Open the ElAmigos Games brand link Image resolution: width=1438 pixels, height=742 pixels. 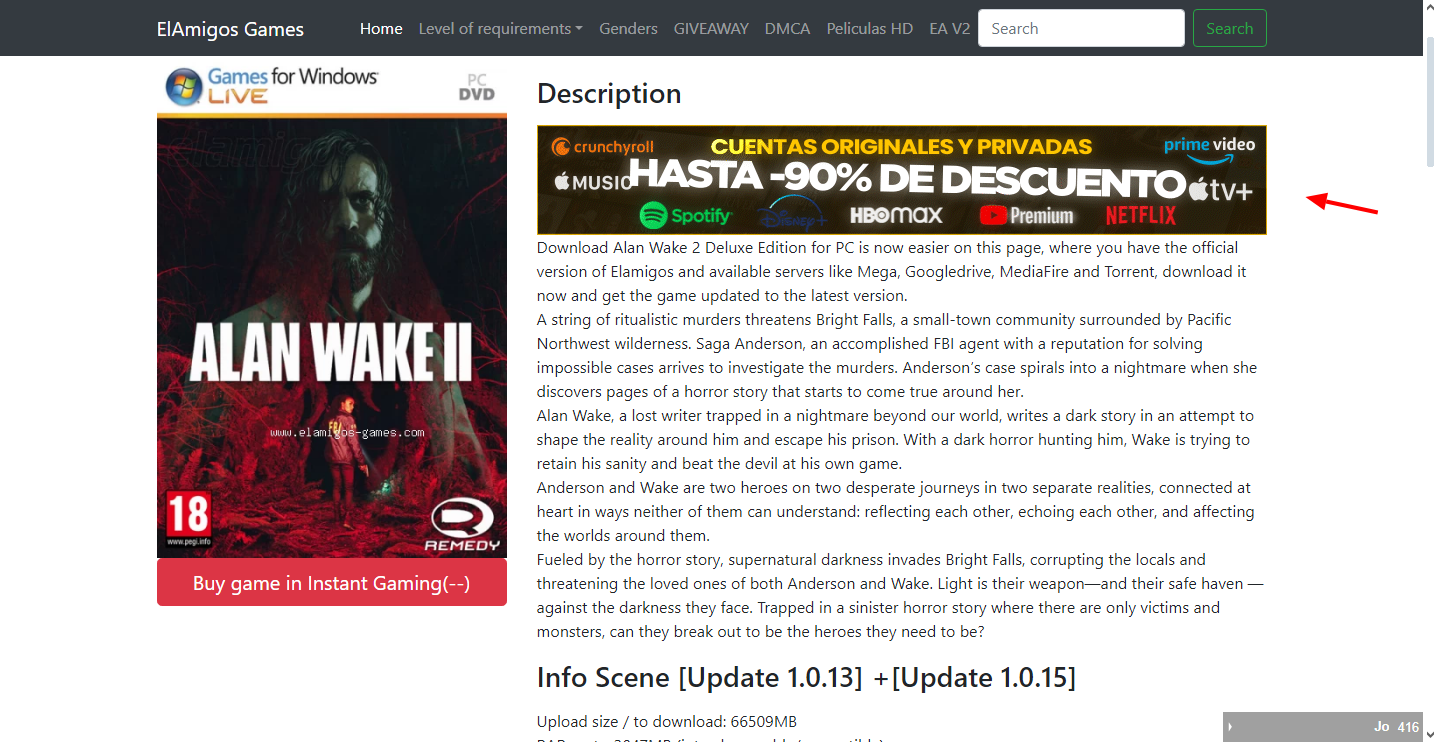click(x=230, y=29)
